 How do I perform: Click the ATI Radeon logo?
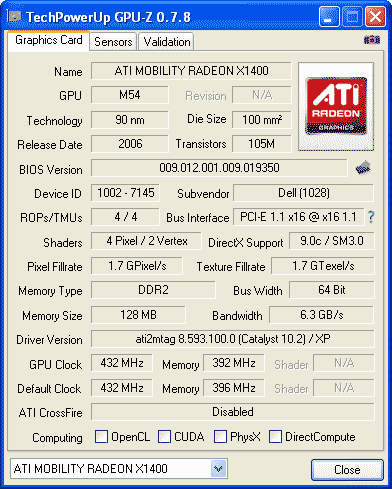coord(336,106)
